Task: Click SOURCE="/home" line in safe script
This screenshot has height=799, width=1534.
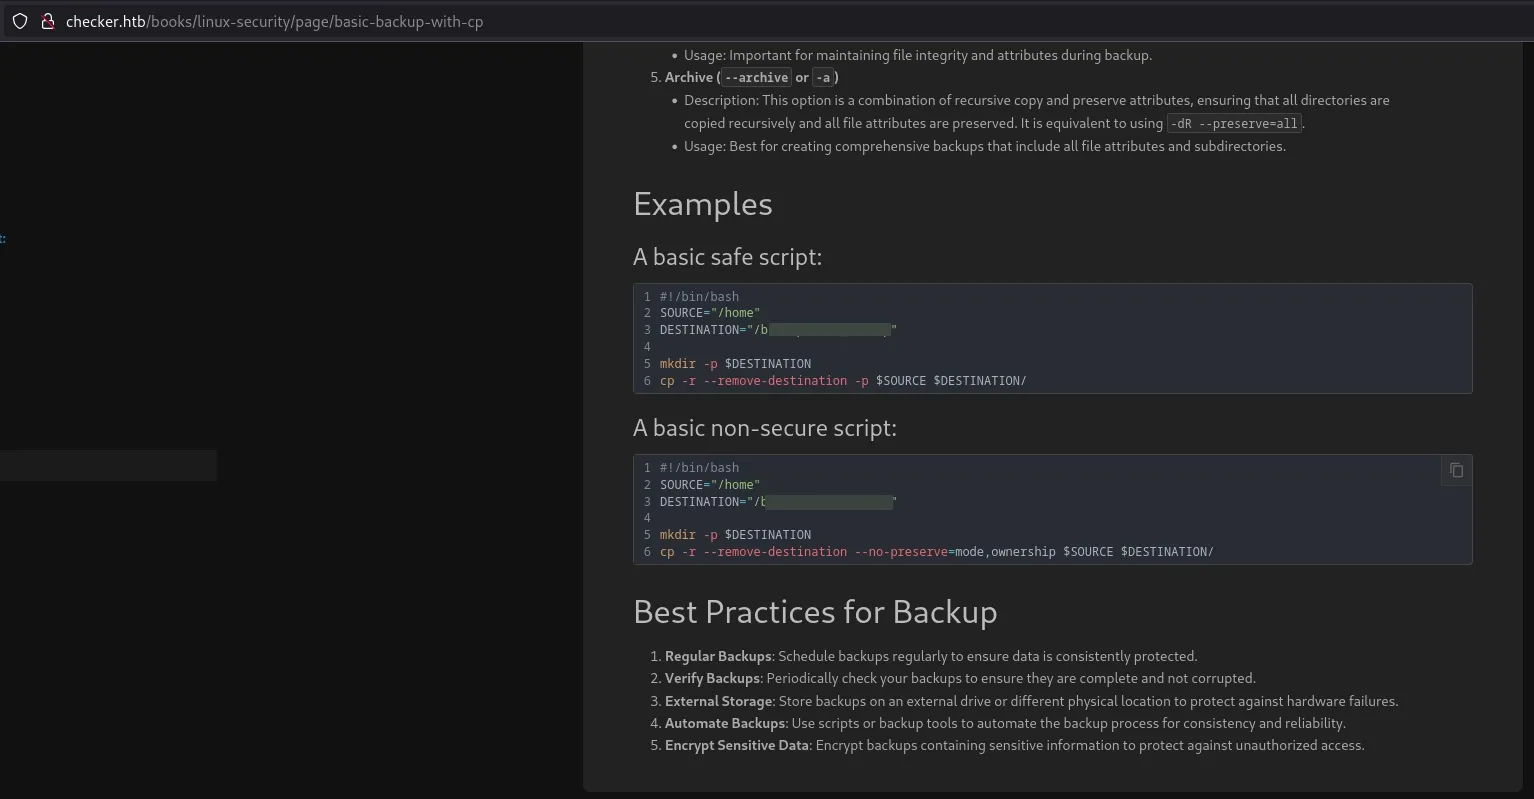Action: click(710, 313)
